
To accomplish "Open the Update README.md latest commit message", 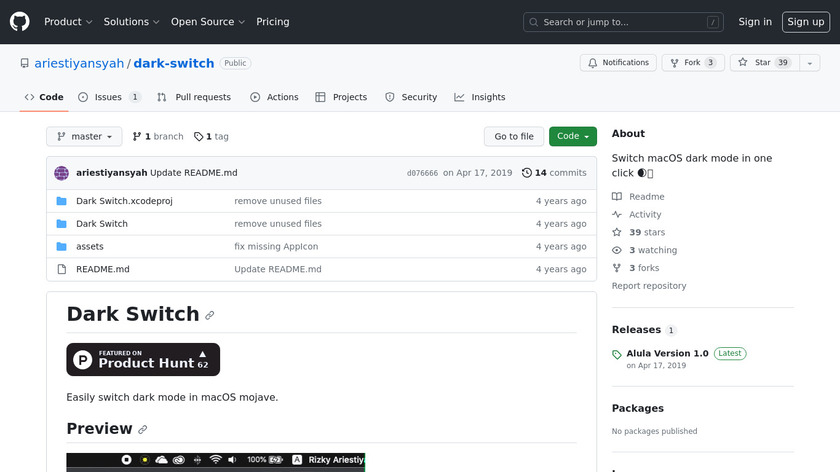I will click(193, 173).
